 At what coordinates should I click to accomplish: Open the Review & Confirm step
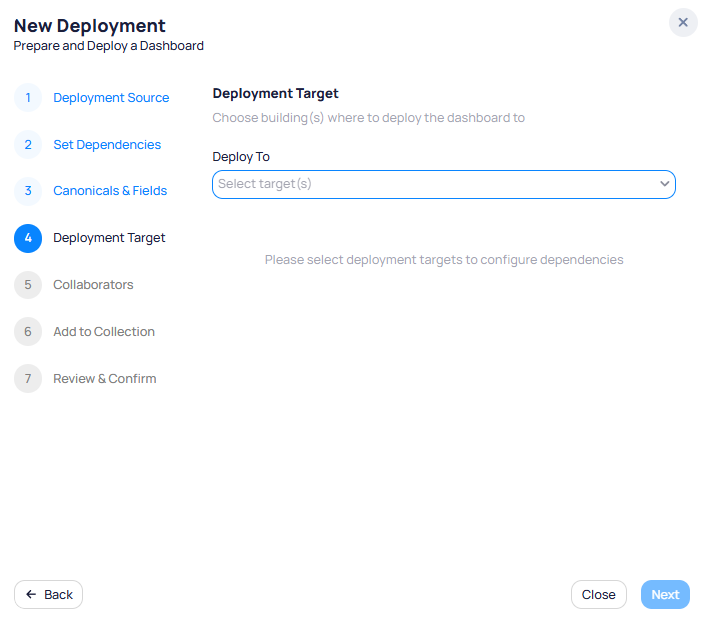click(x=105, y=379)
